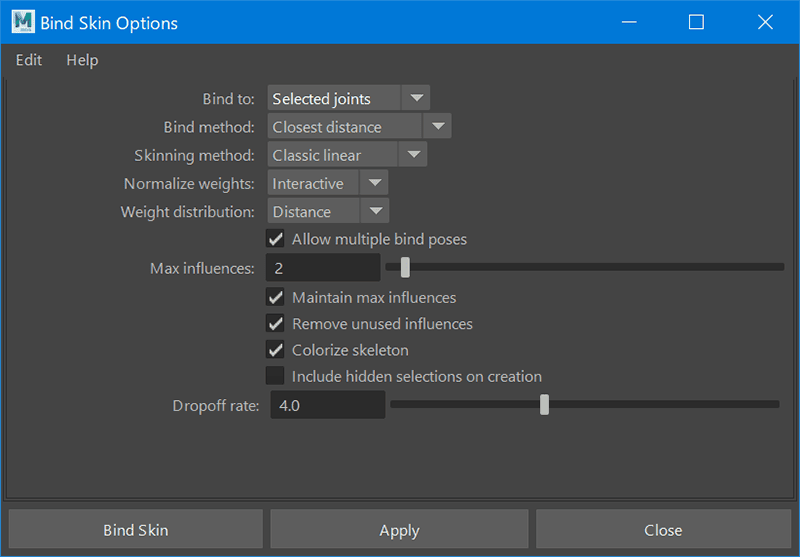Open the Edit menu
Image resolution: width=800 pixels, height=557 pixels.
click(29, 60)
